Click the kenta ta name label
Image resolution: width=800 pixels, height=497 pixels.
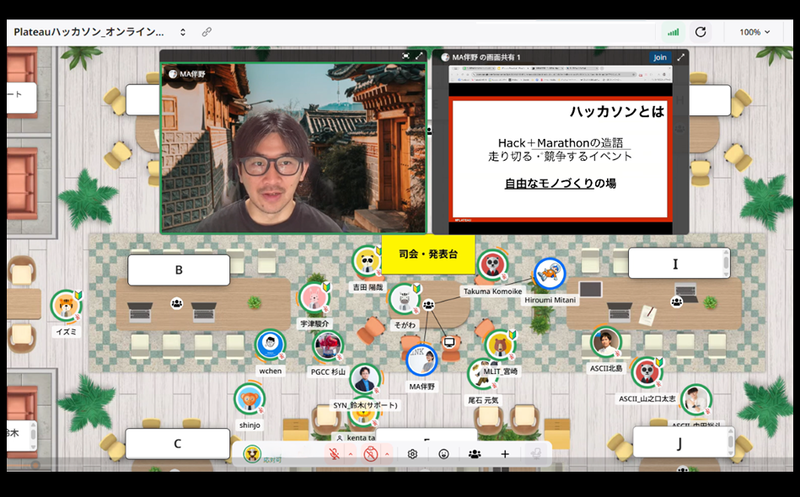pyautogui.click(x=357, y=438)
